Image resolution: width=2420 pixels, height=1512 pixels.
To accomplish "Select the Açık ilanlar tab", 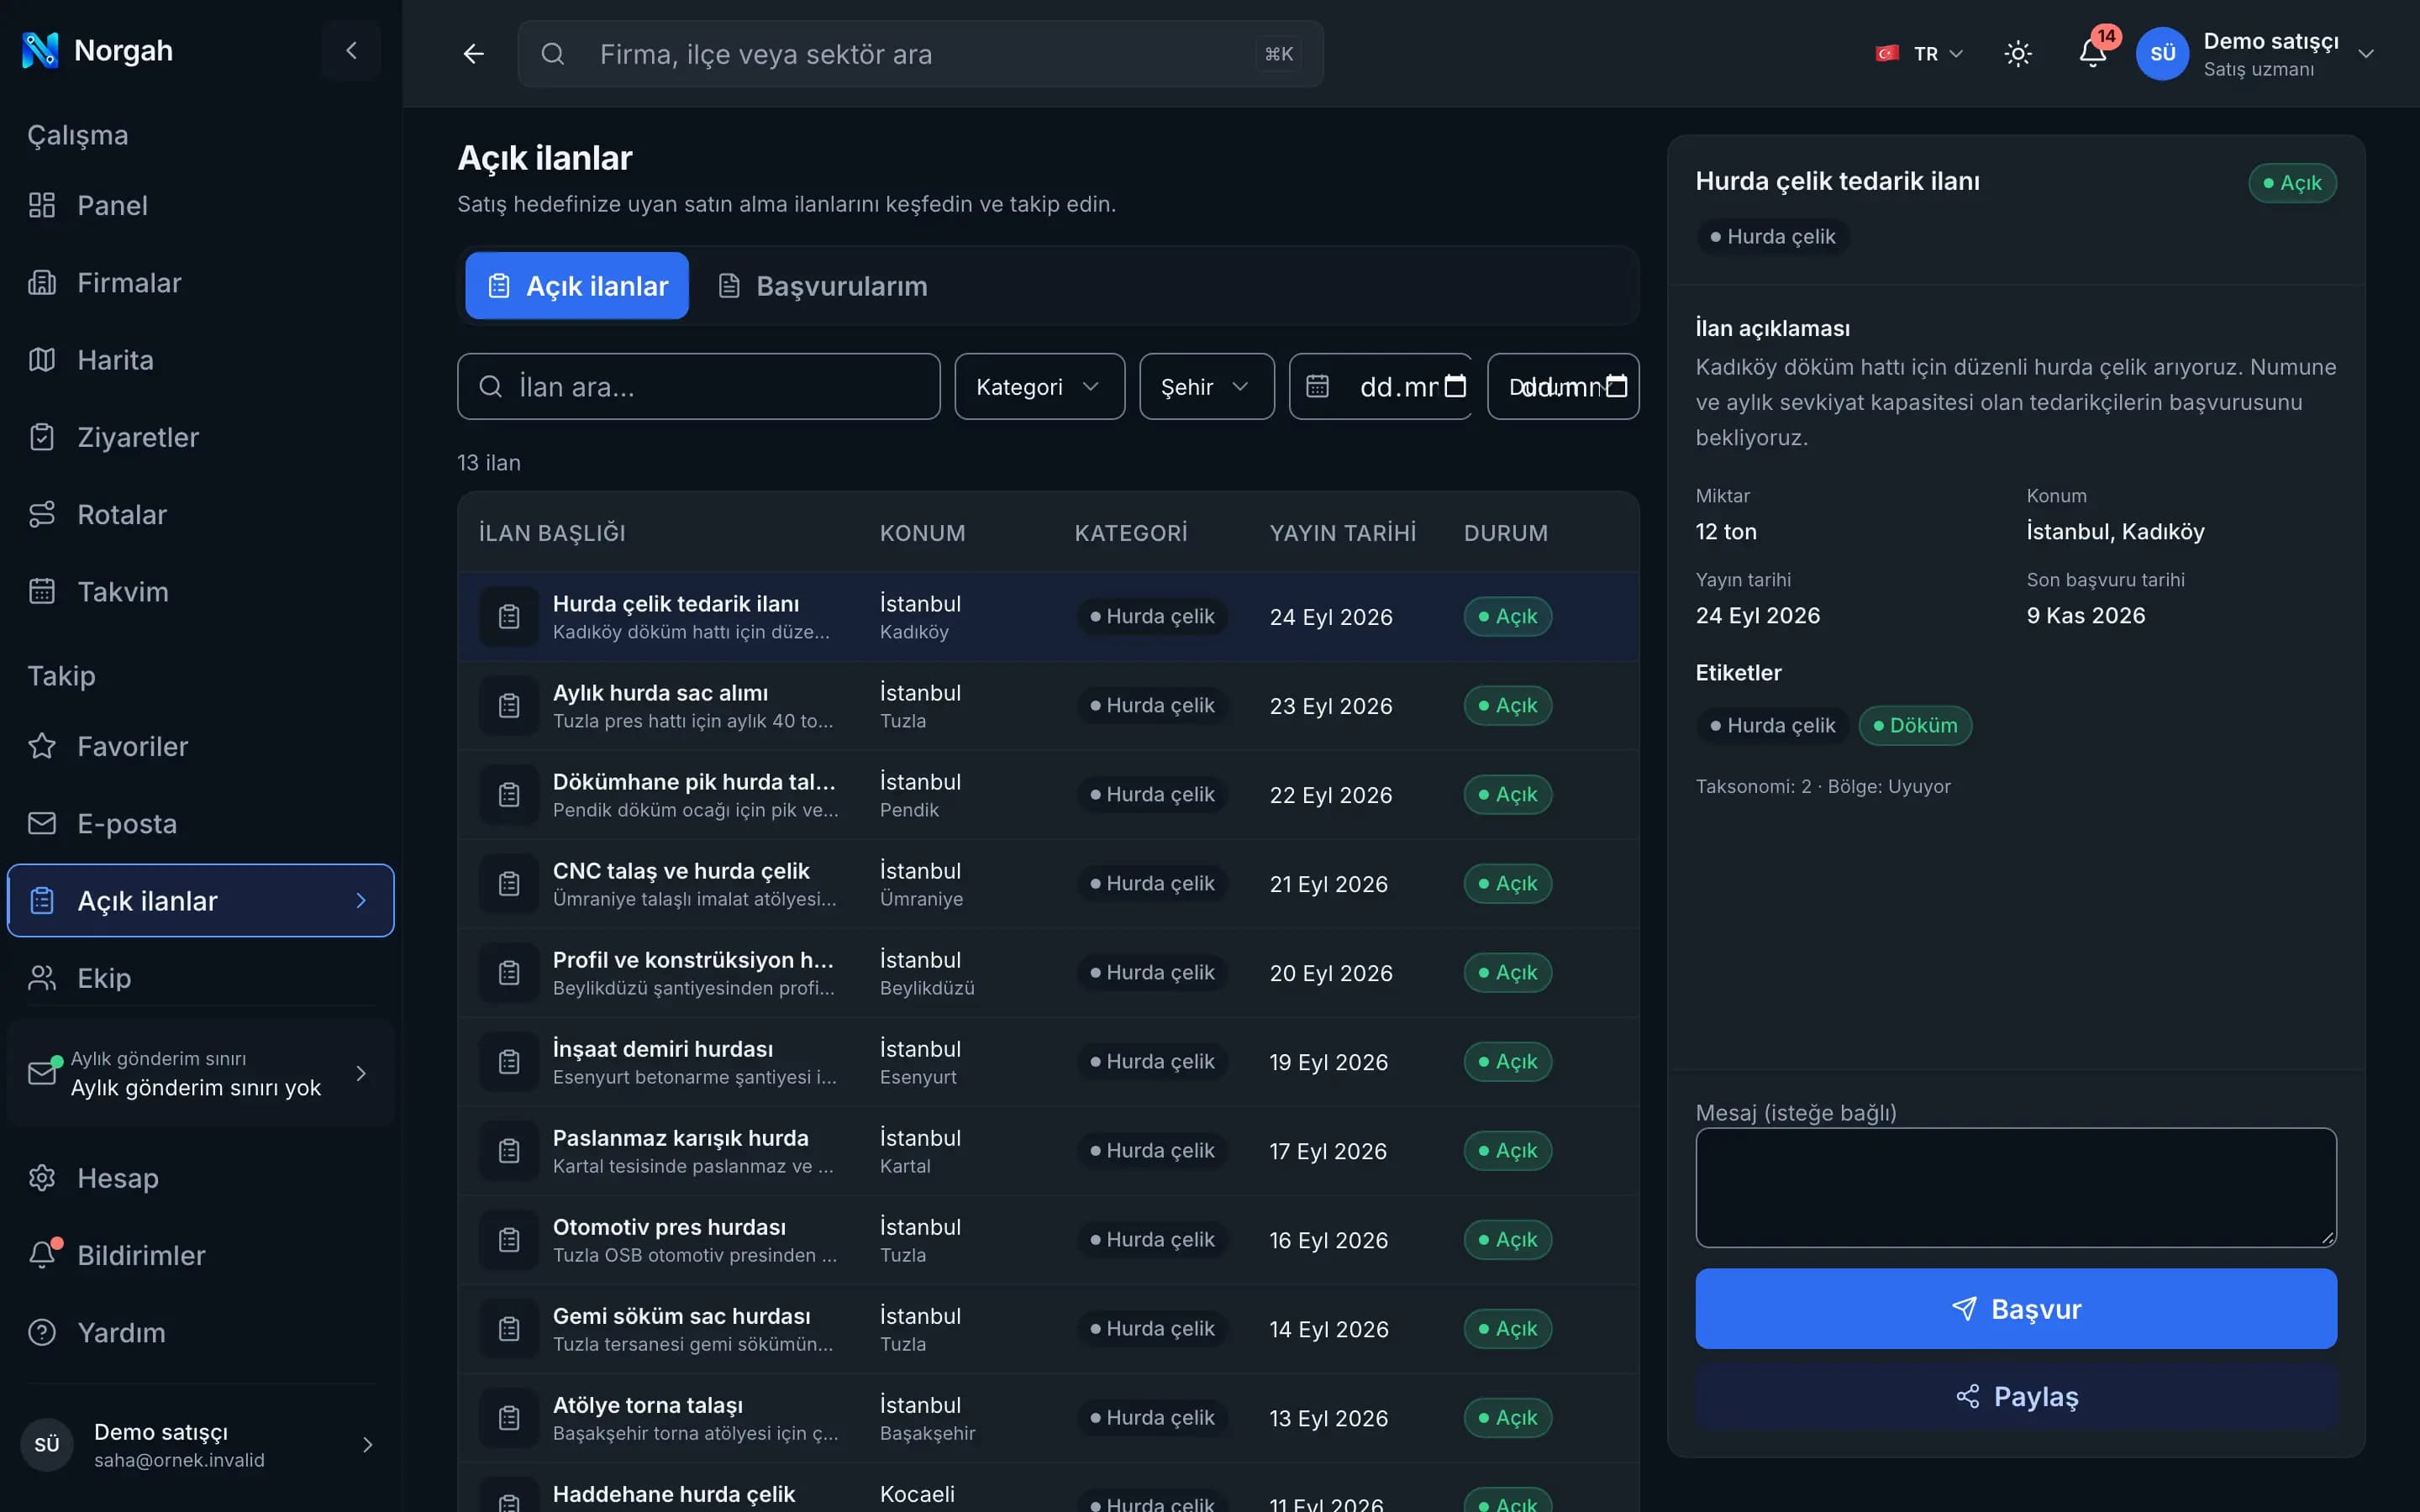I will coord(577,286).
